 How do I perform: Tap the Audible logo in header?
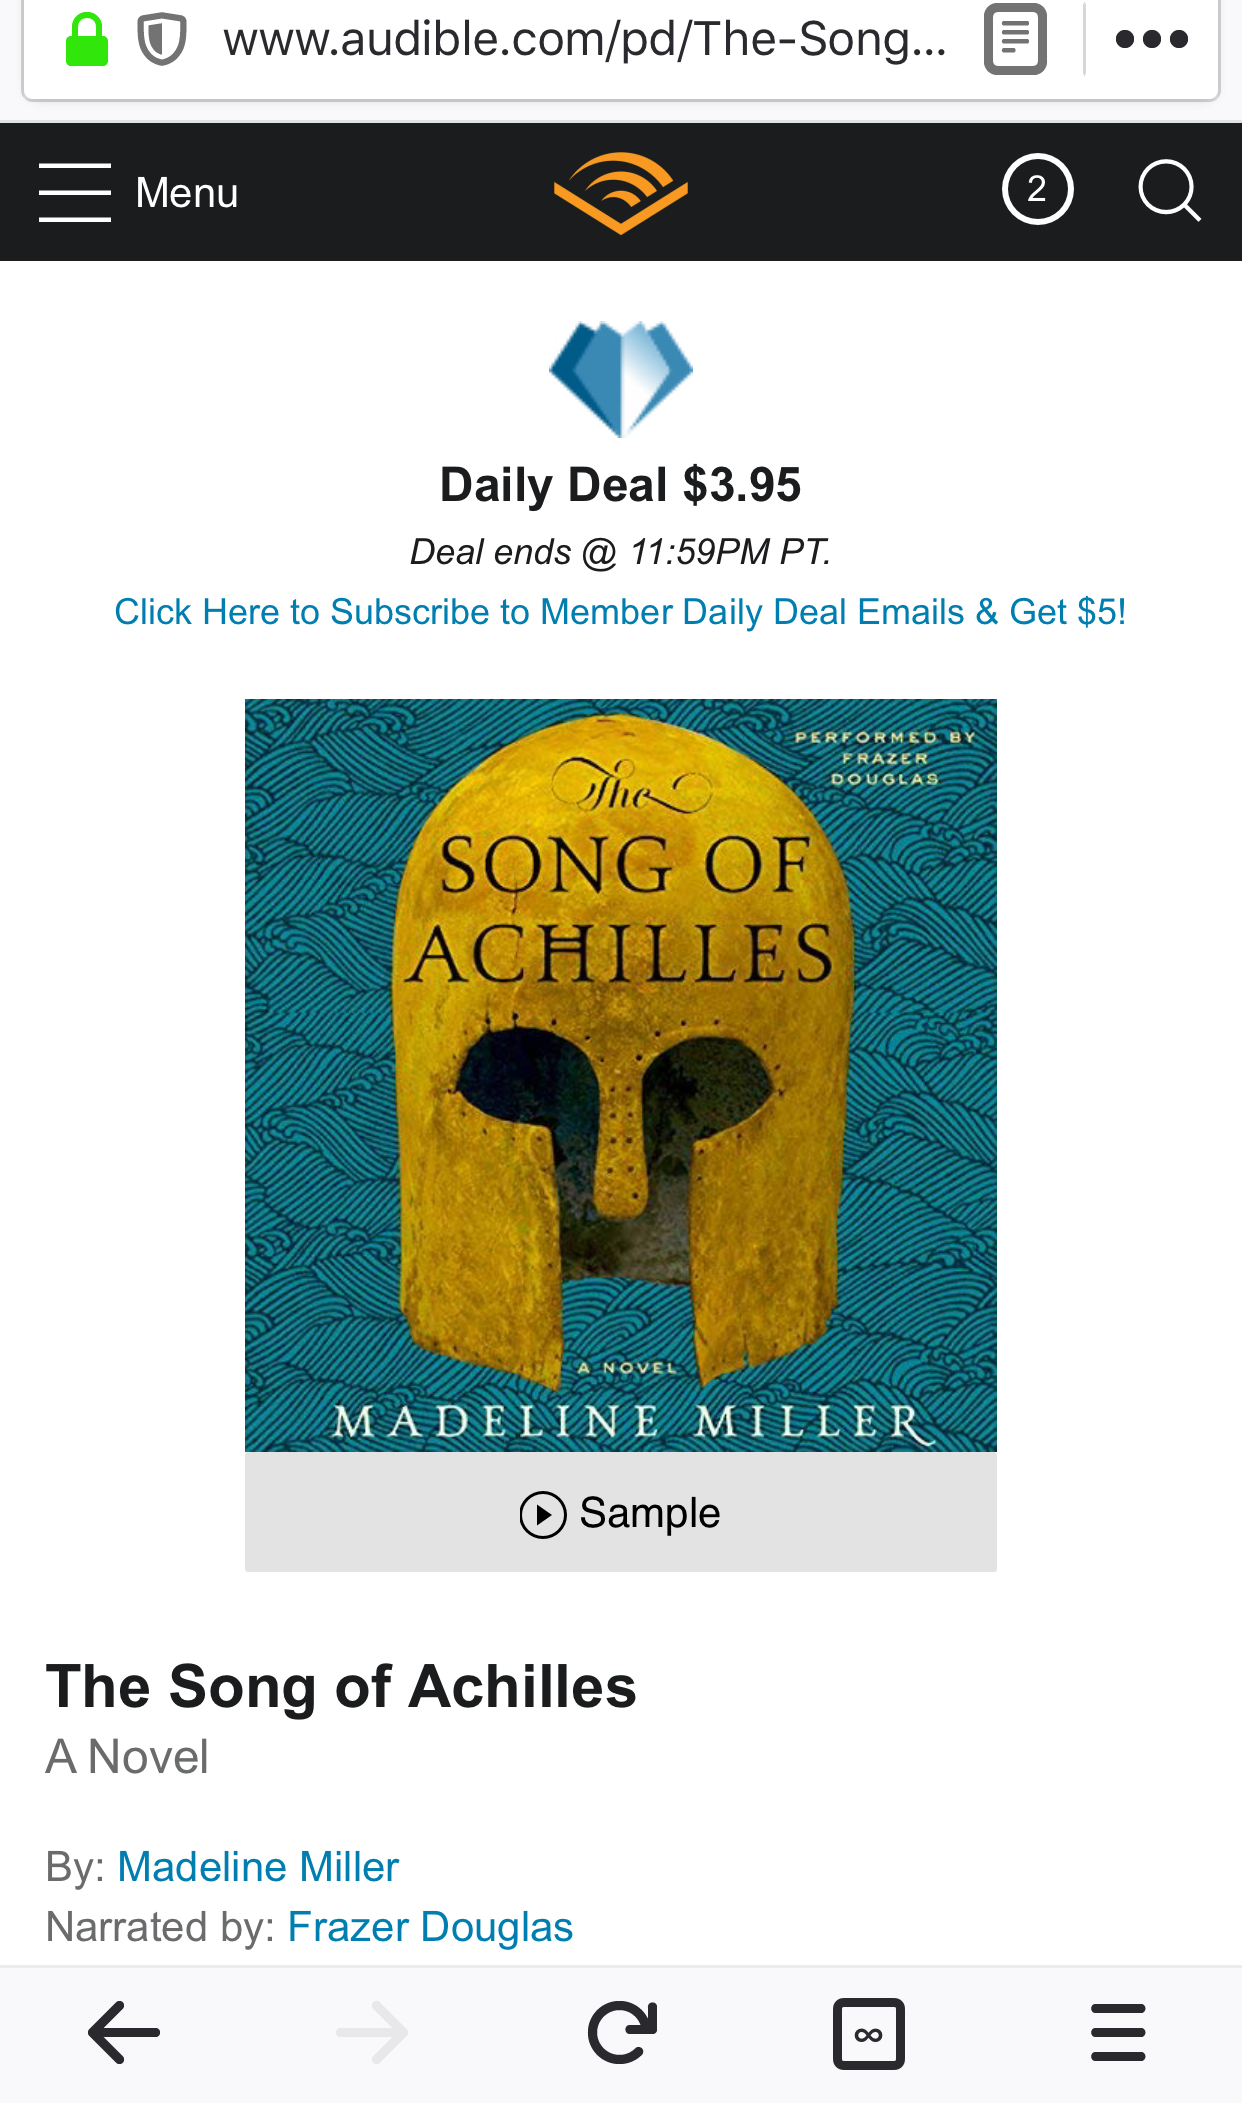pyautogui.click(x=621, y=192)
